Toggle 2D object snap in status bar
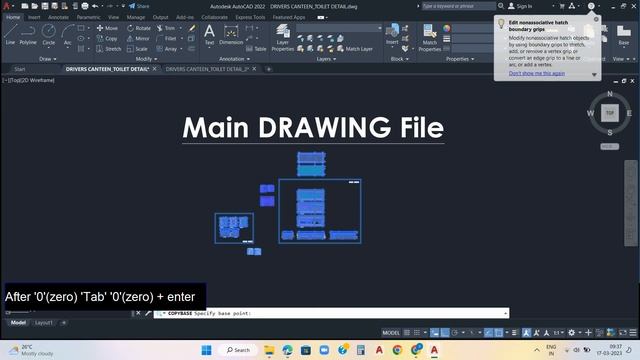Image resolution: width=640 pixels, height=360 pixels. [498, 333]
